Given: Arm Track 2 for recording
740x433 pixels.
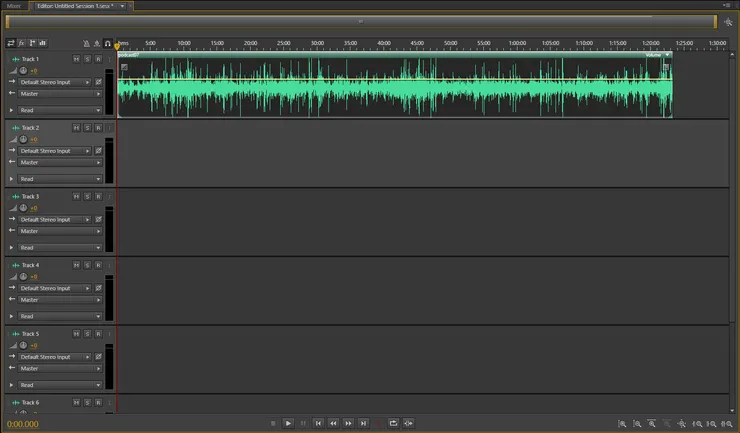Looking at the screenshot, I should pyautogui.click(x=98, y=128).
